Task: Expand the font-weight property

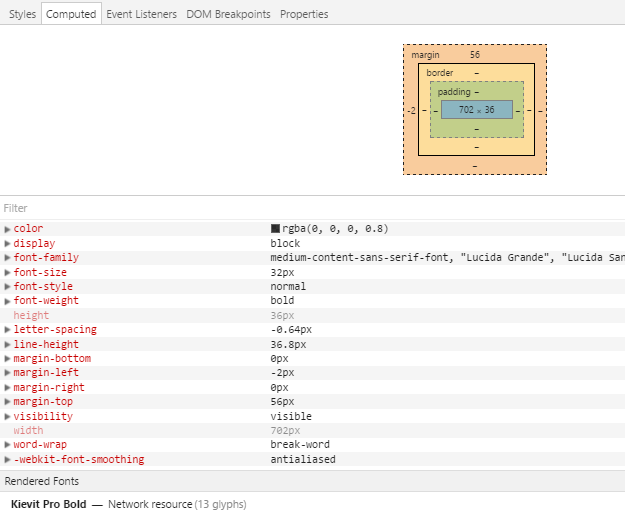Action: click(8, 301)
